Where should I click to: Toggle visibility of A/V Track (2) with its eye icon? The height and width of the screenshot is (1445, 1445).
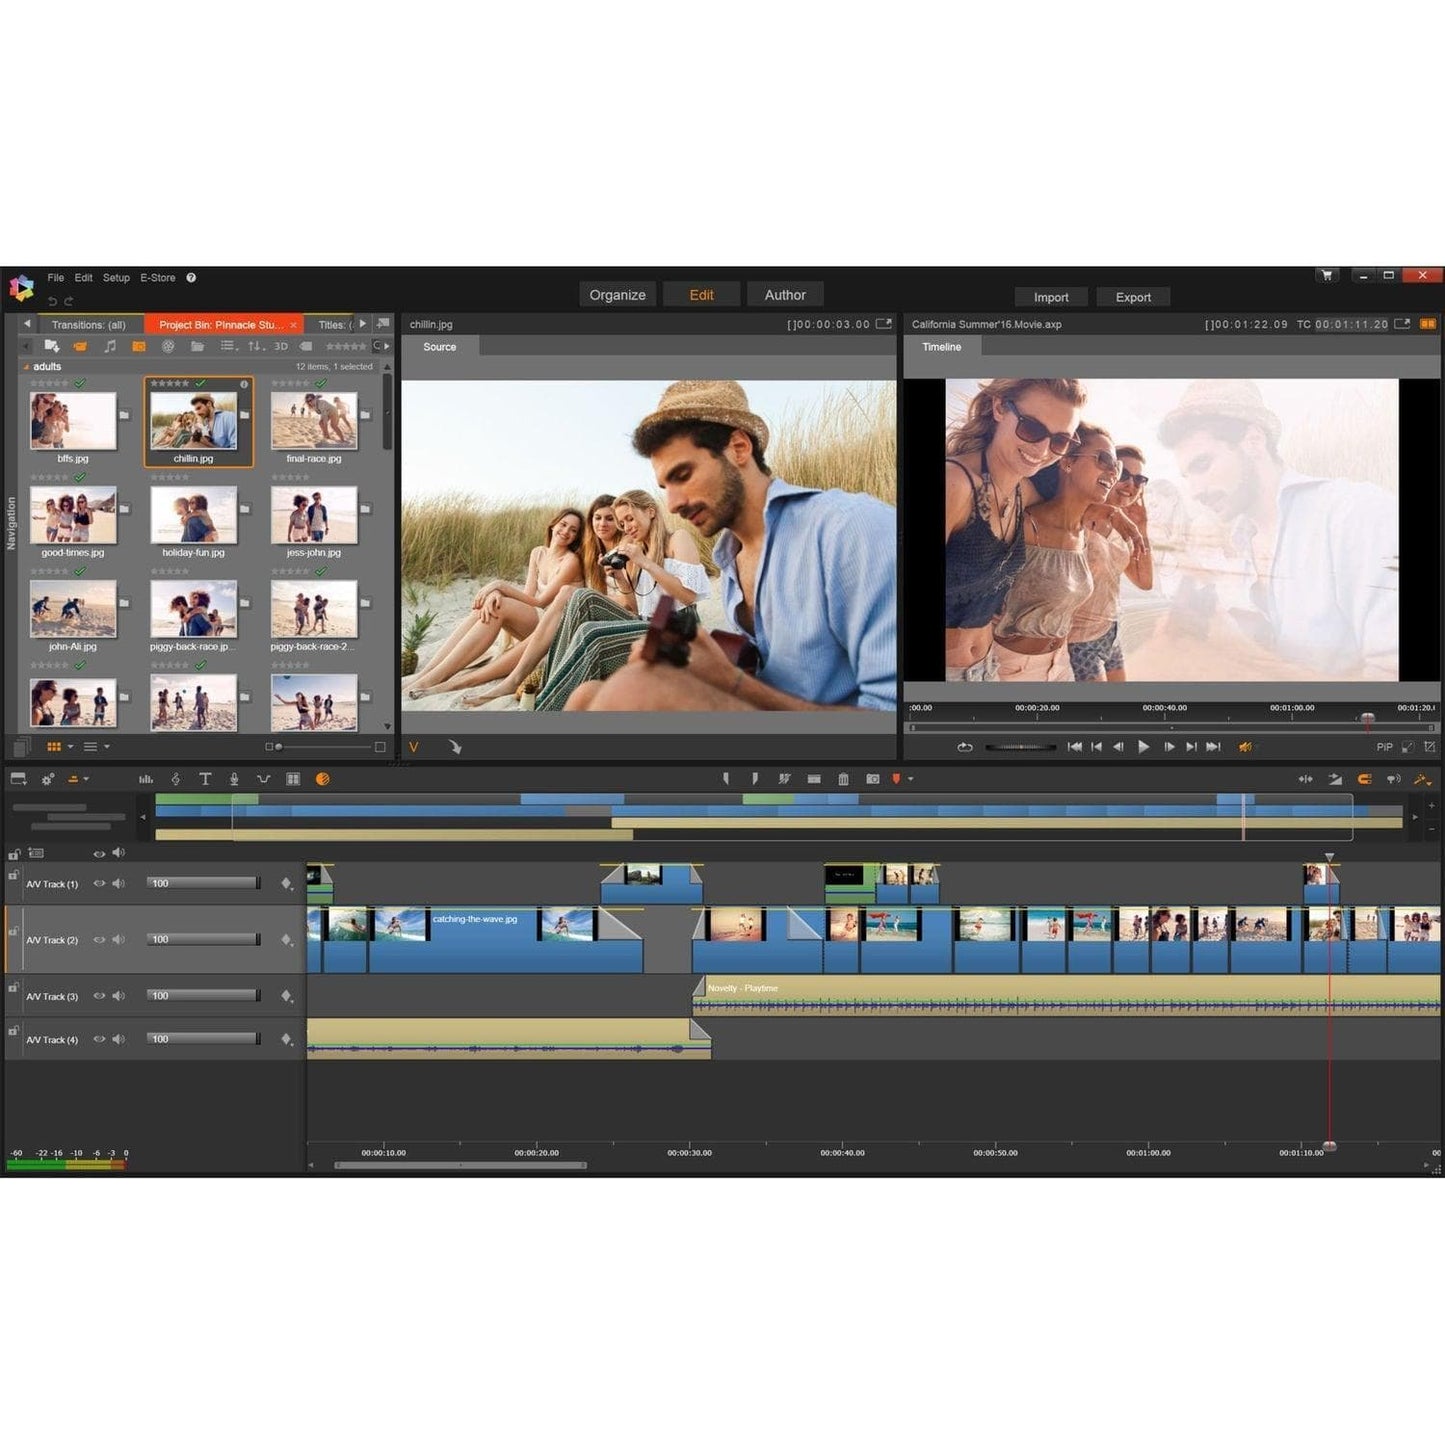(x=100, y=939)
